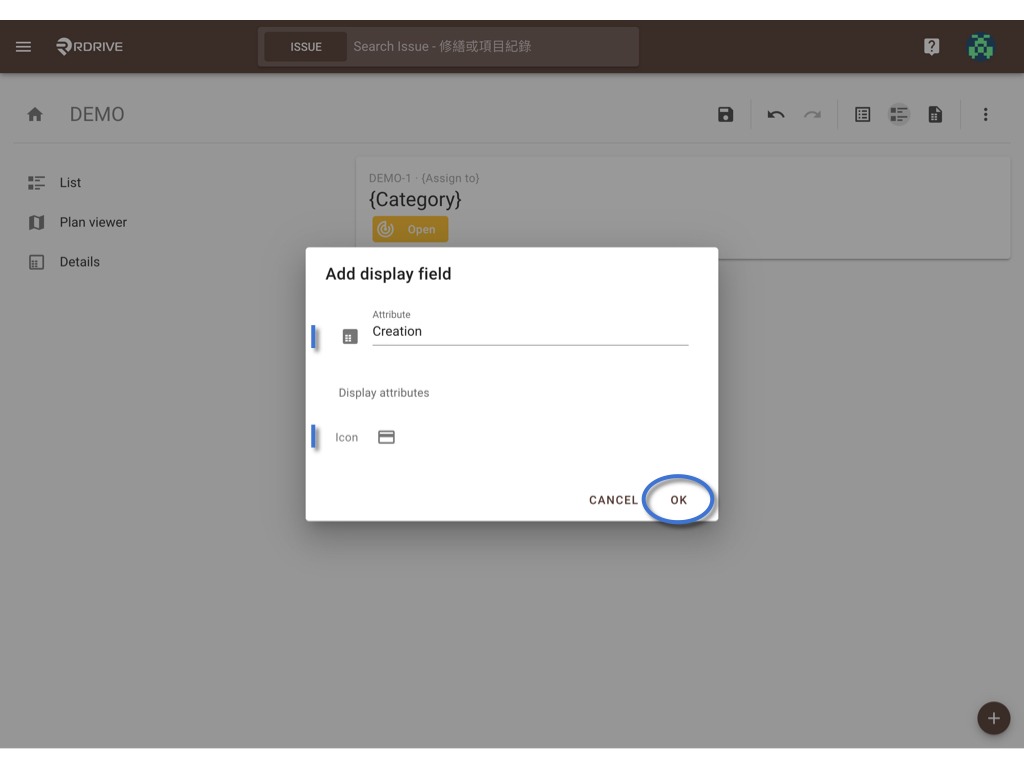Open the help question-mark icon

931,46
